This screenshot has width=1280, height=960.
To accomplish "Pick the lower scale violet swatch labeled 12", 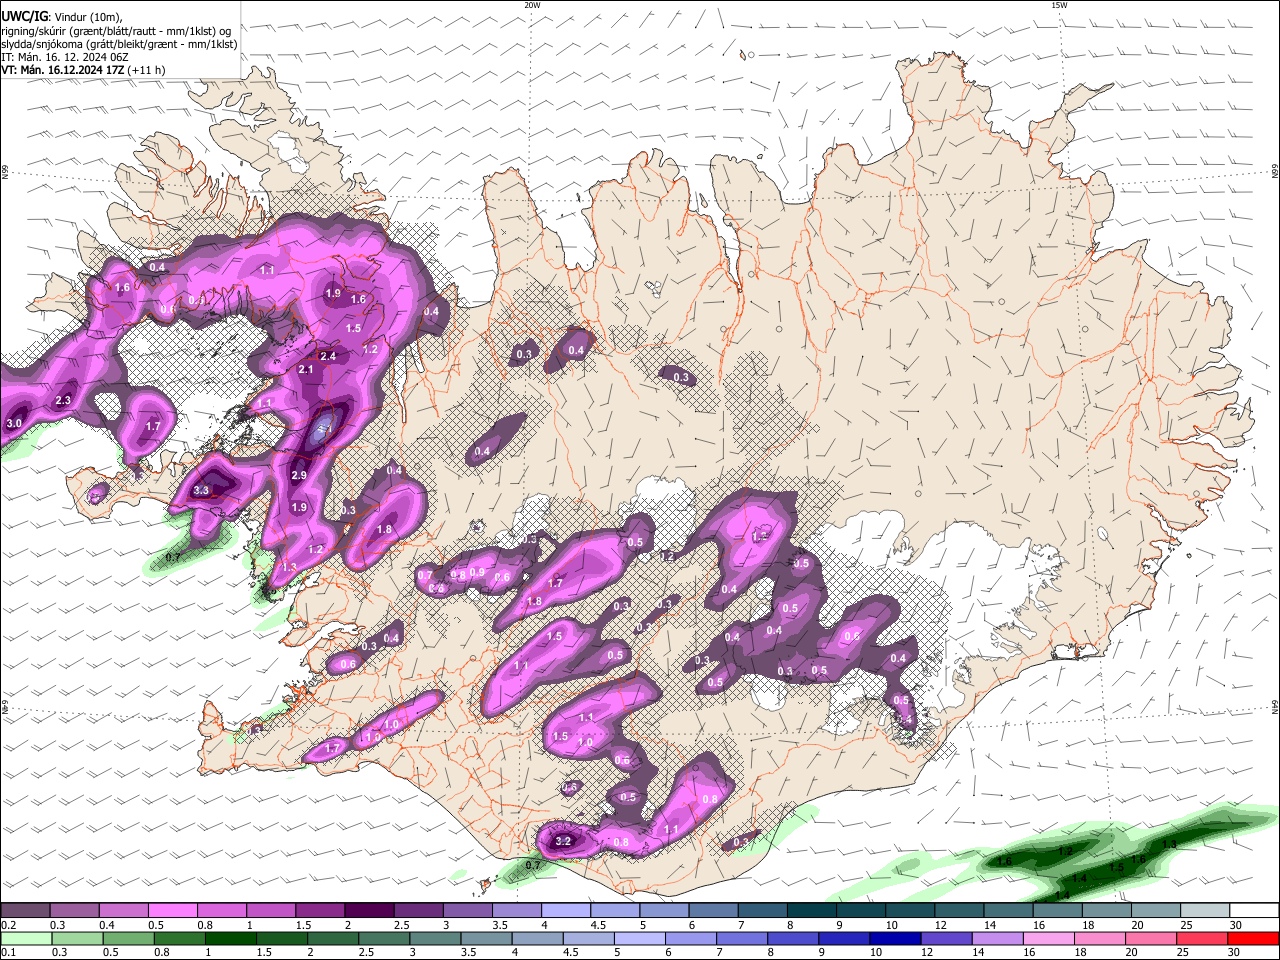I will point(945,938).
